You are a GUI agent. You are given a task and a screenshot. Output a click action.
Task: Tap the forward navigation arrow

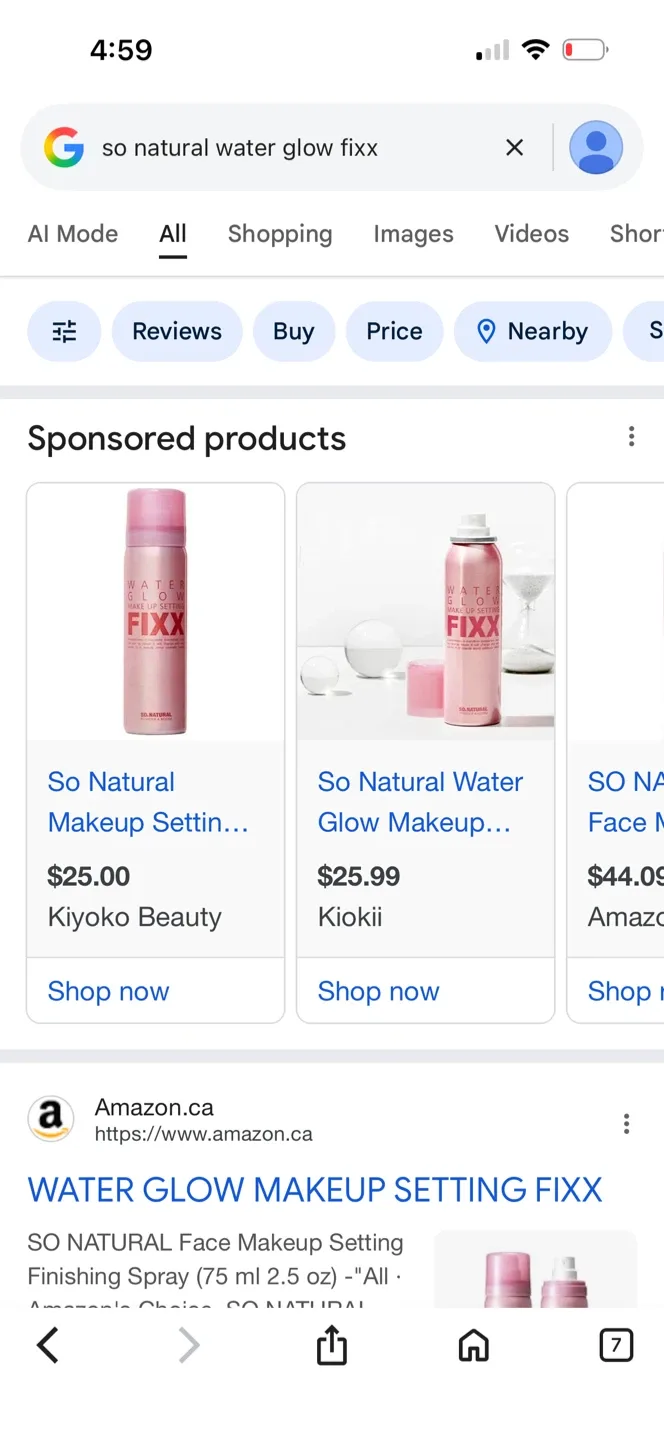pyautogui.click(x=189, y=1345)
